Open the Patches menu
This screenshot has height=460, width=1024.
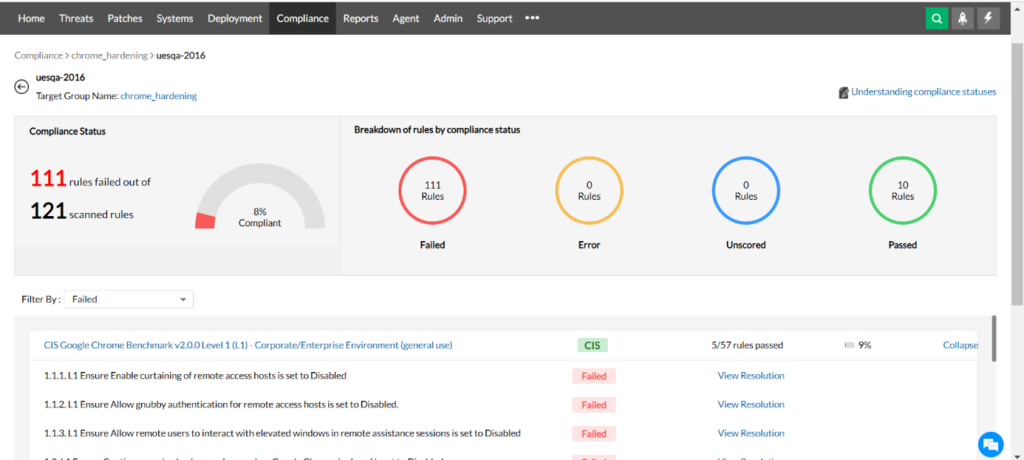click(x=125, y=18)
